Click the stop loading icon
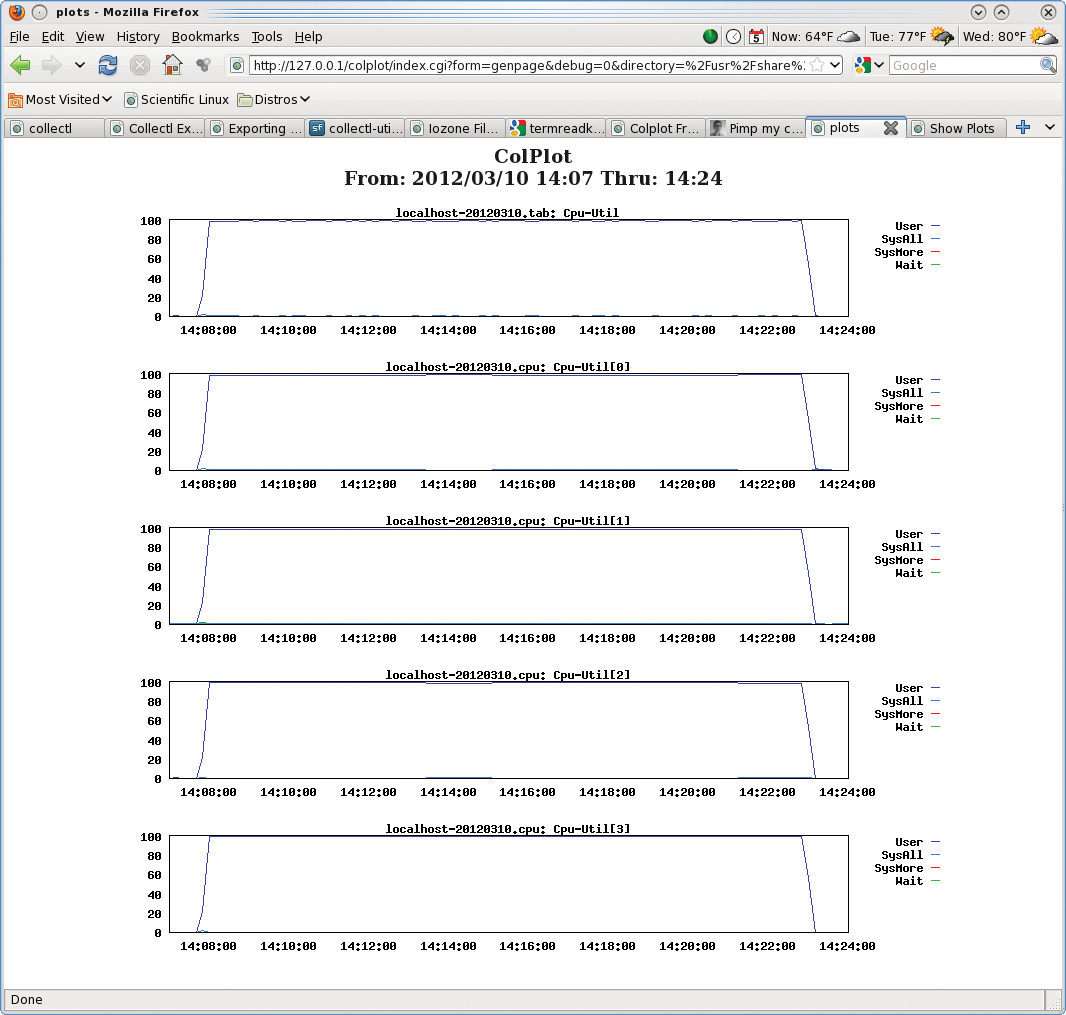Image resolution: width=1066 pixels, height=1015 pixels. coord(137,64)
